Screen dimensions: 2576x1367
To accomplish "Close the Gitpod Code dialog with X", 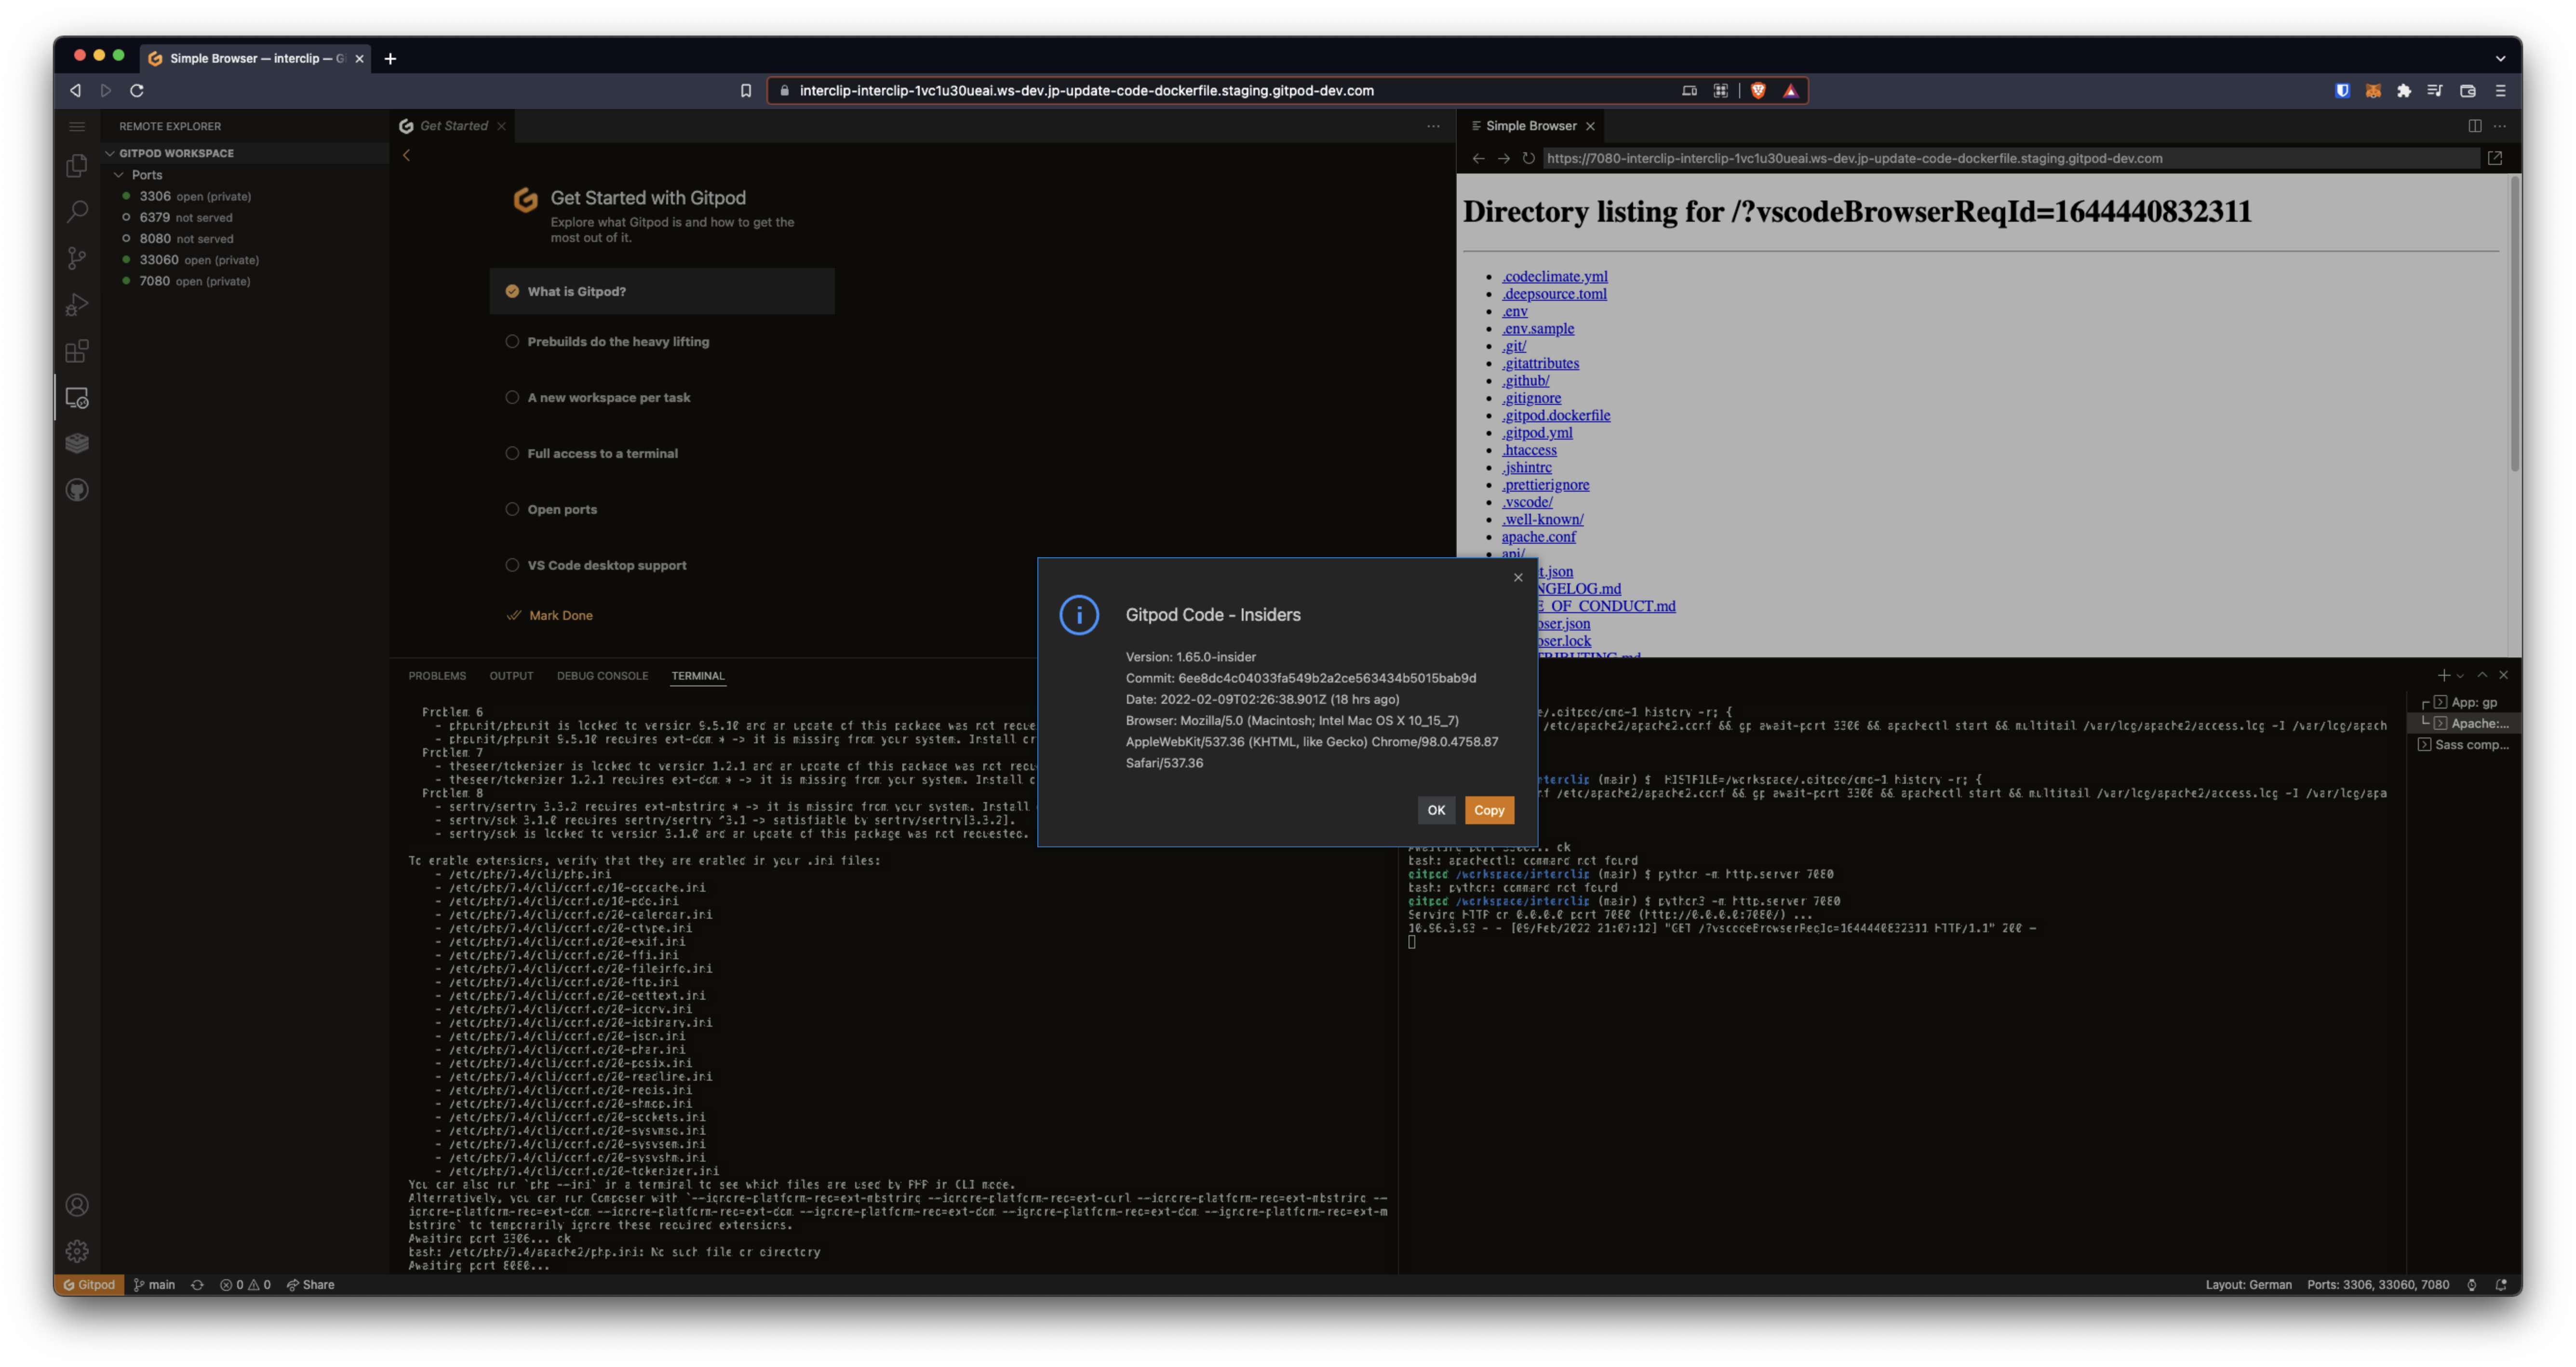I will pos(1518,577).
